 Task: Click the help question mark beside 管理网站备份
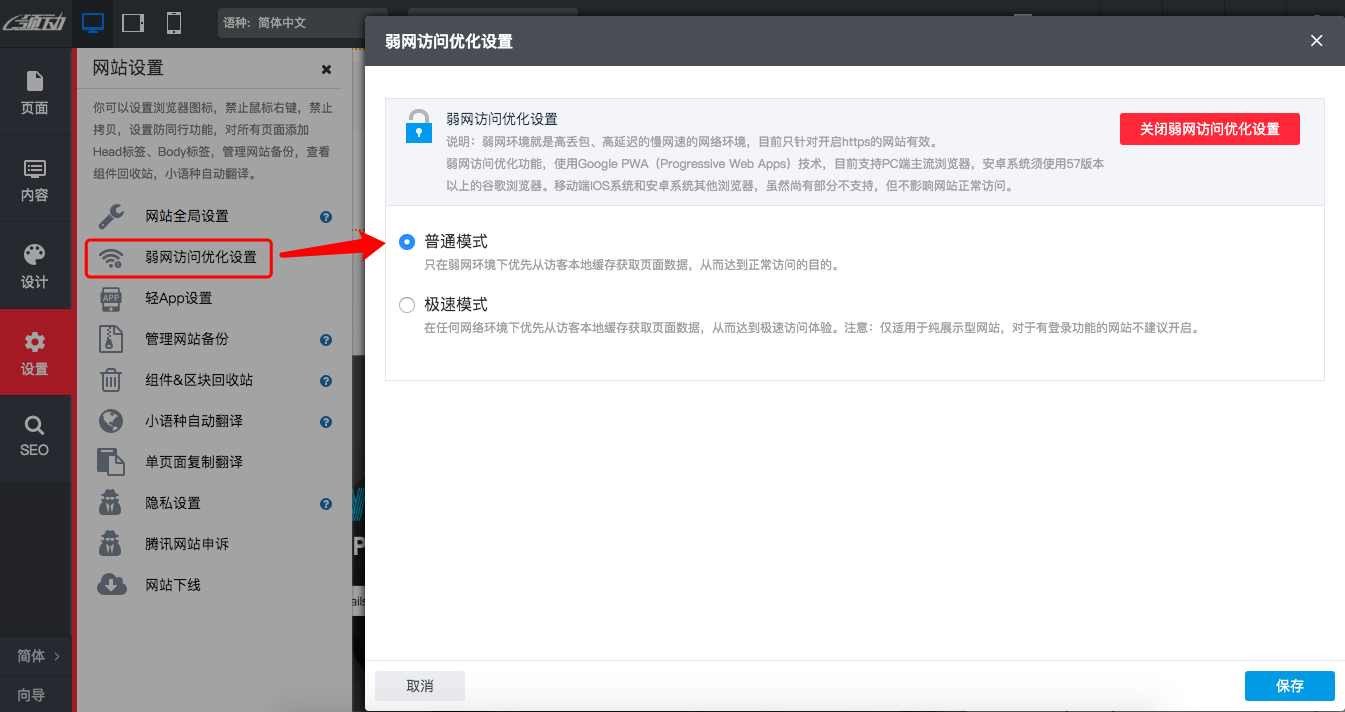pyautogui.click(x=326, y=339)
